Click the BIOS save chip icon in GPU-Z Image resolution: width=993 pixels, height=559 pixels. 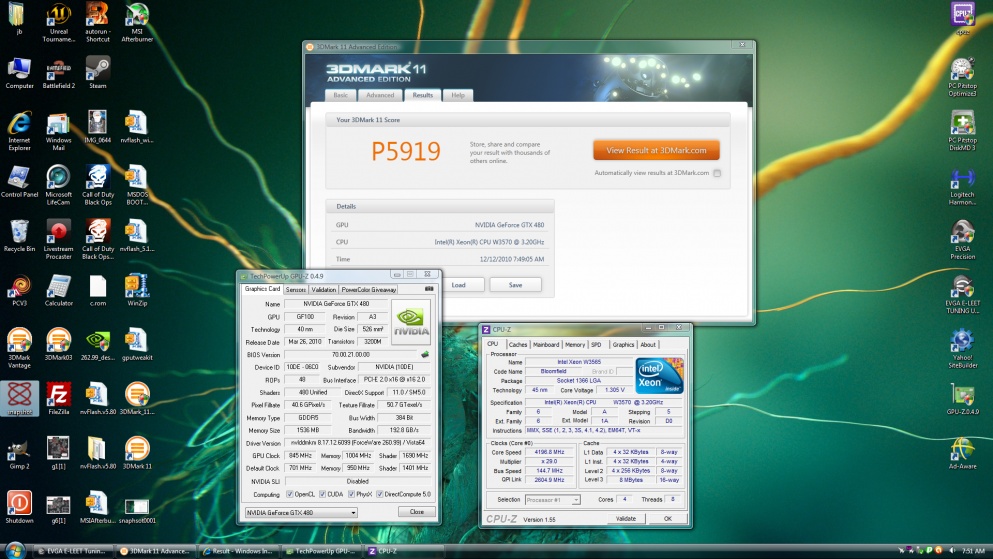tap(425, 354)
